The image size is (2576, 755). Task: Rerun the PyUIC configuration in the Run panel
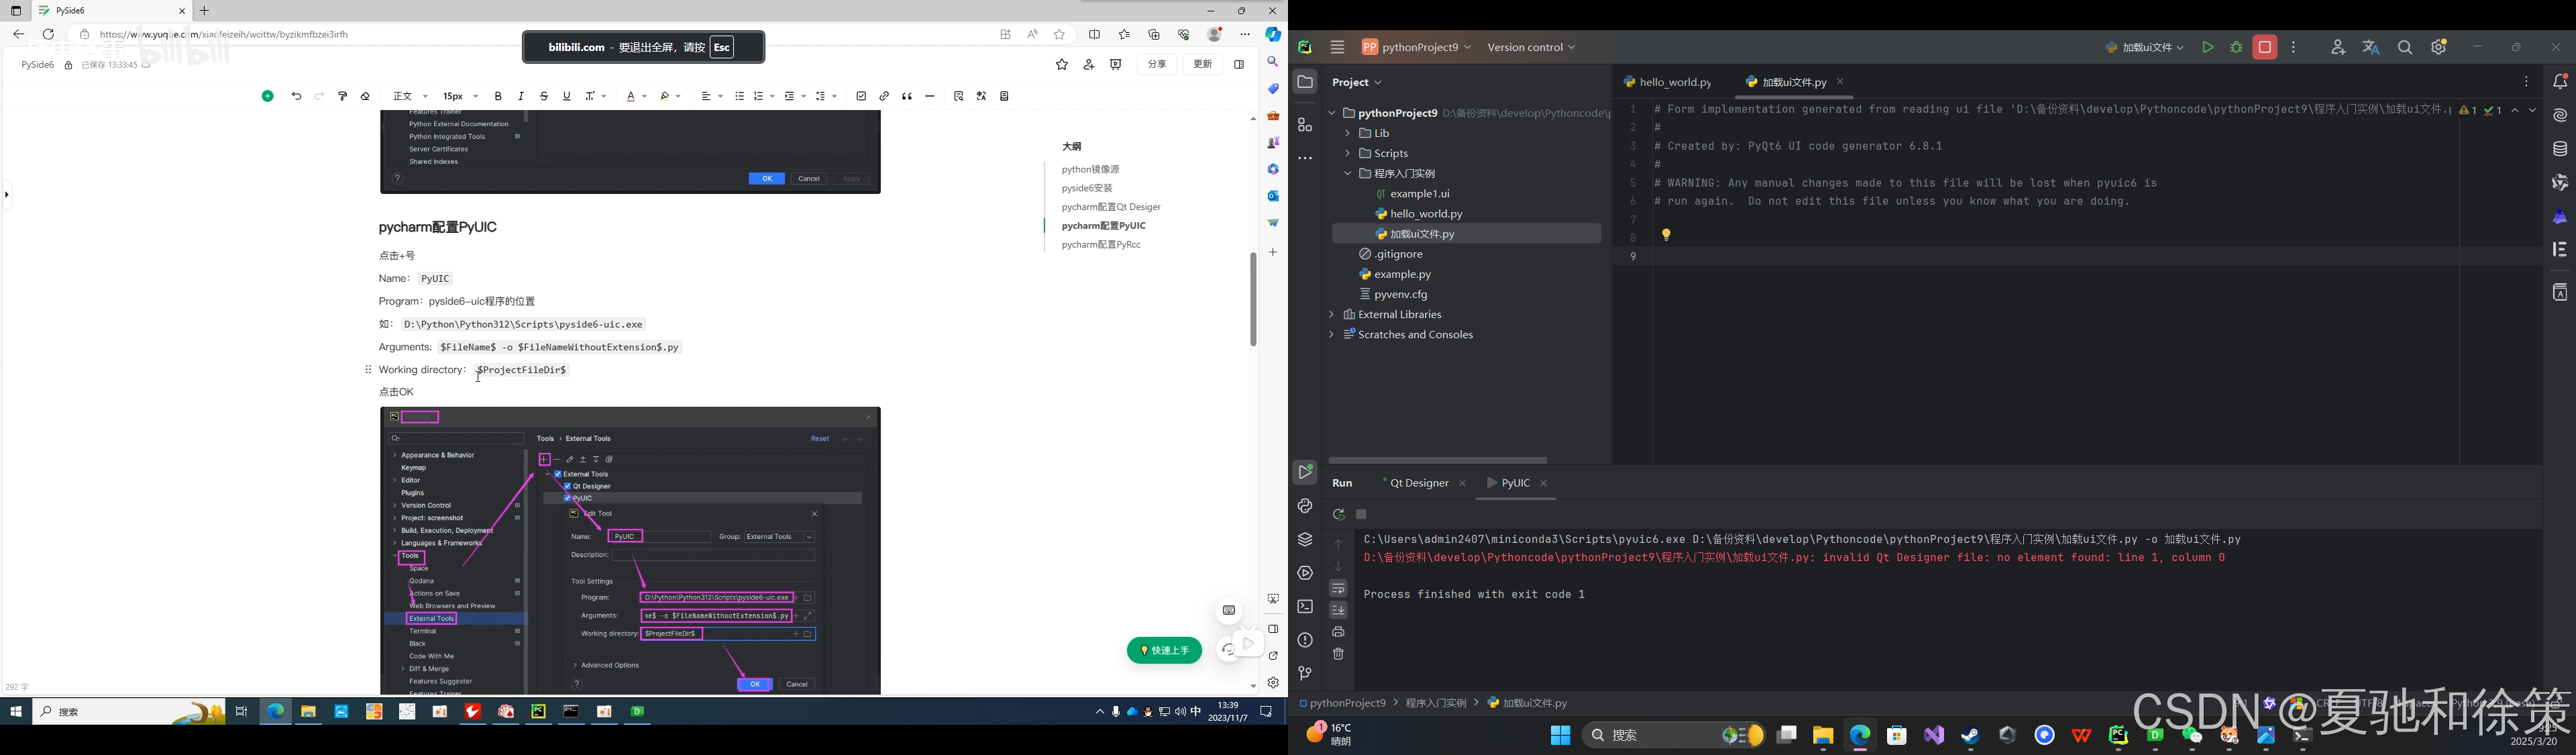click(1339, 514)
